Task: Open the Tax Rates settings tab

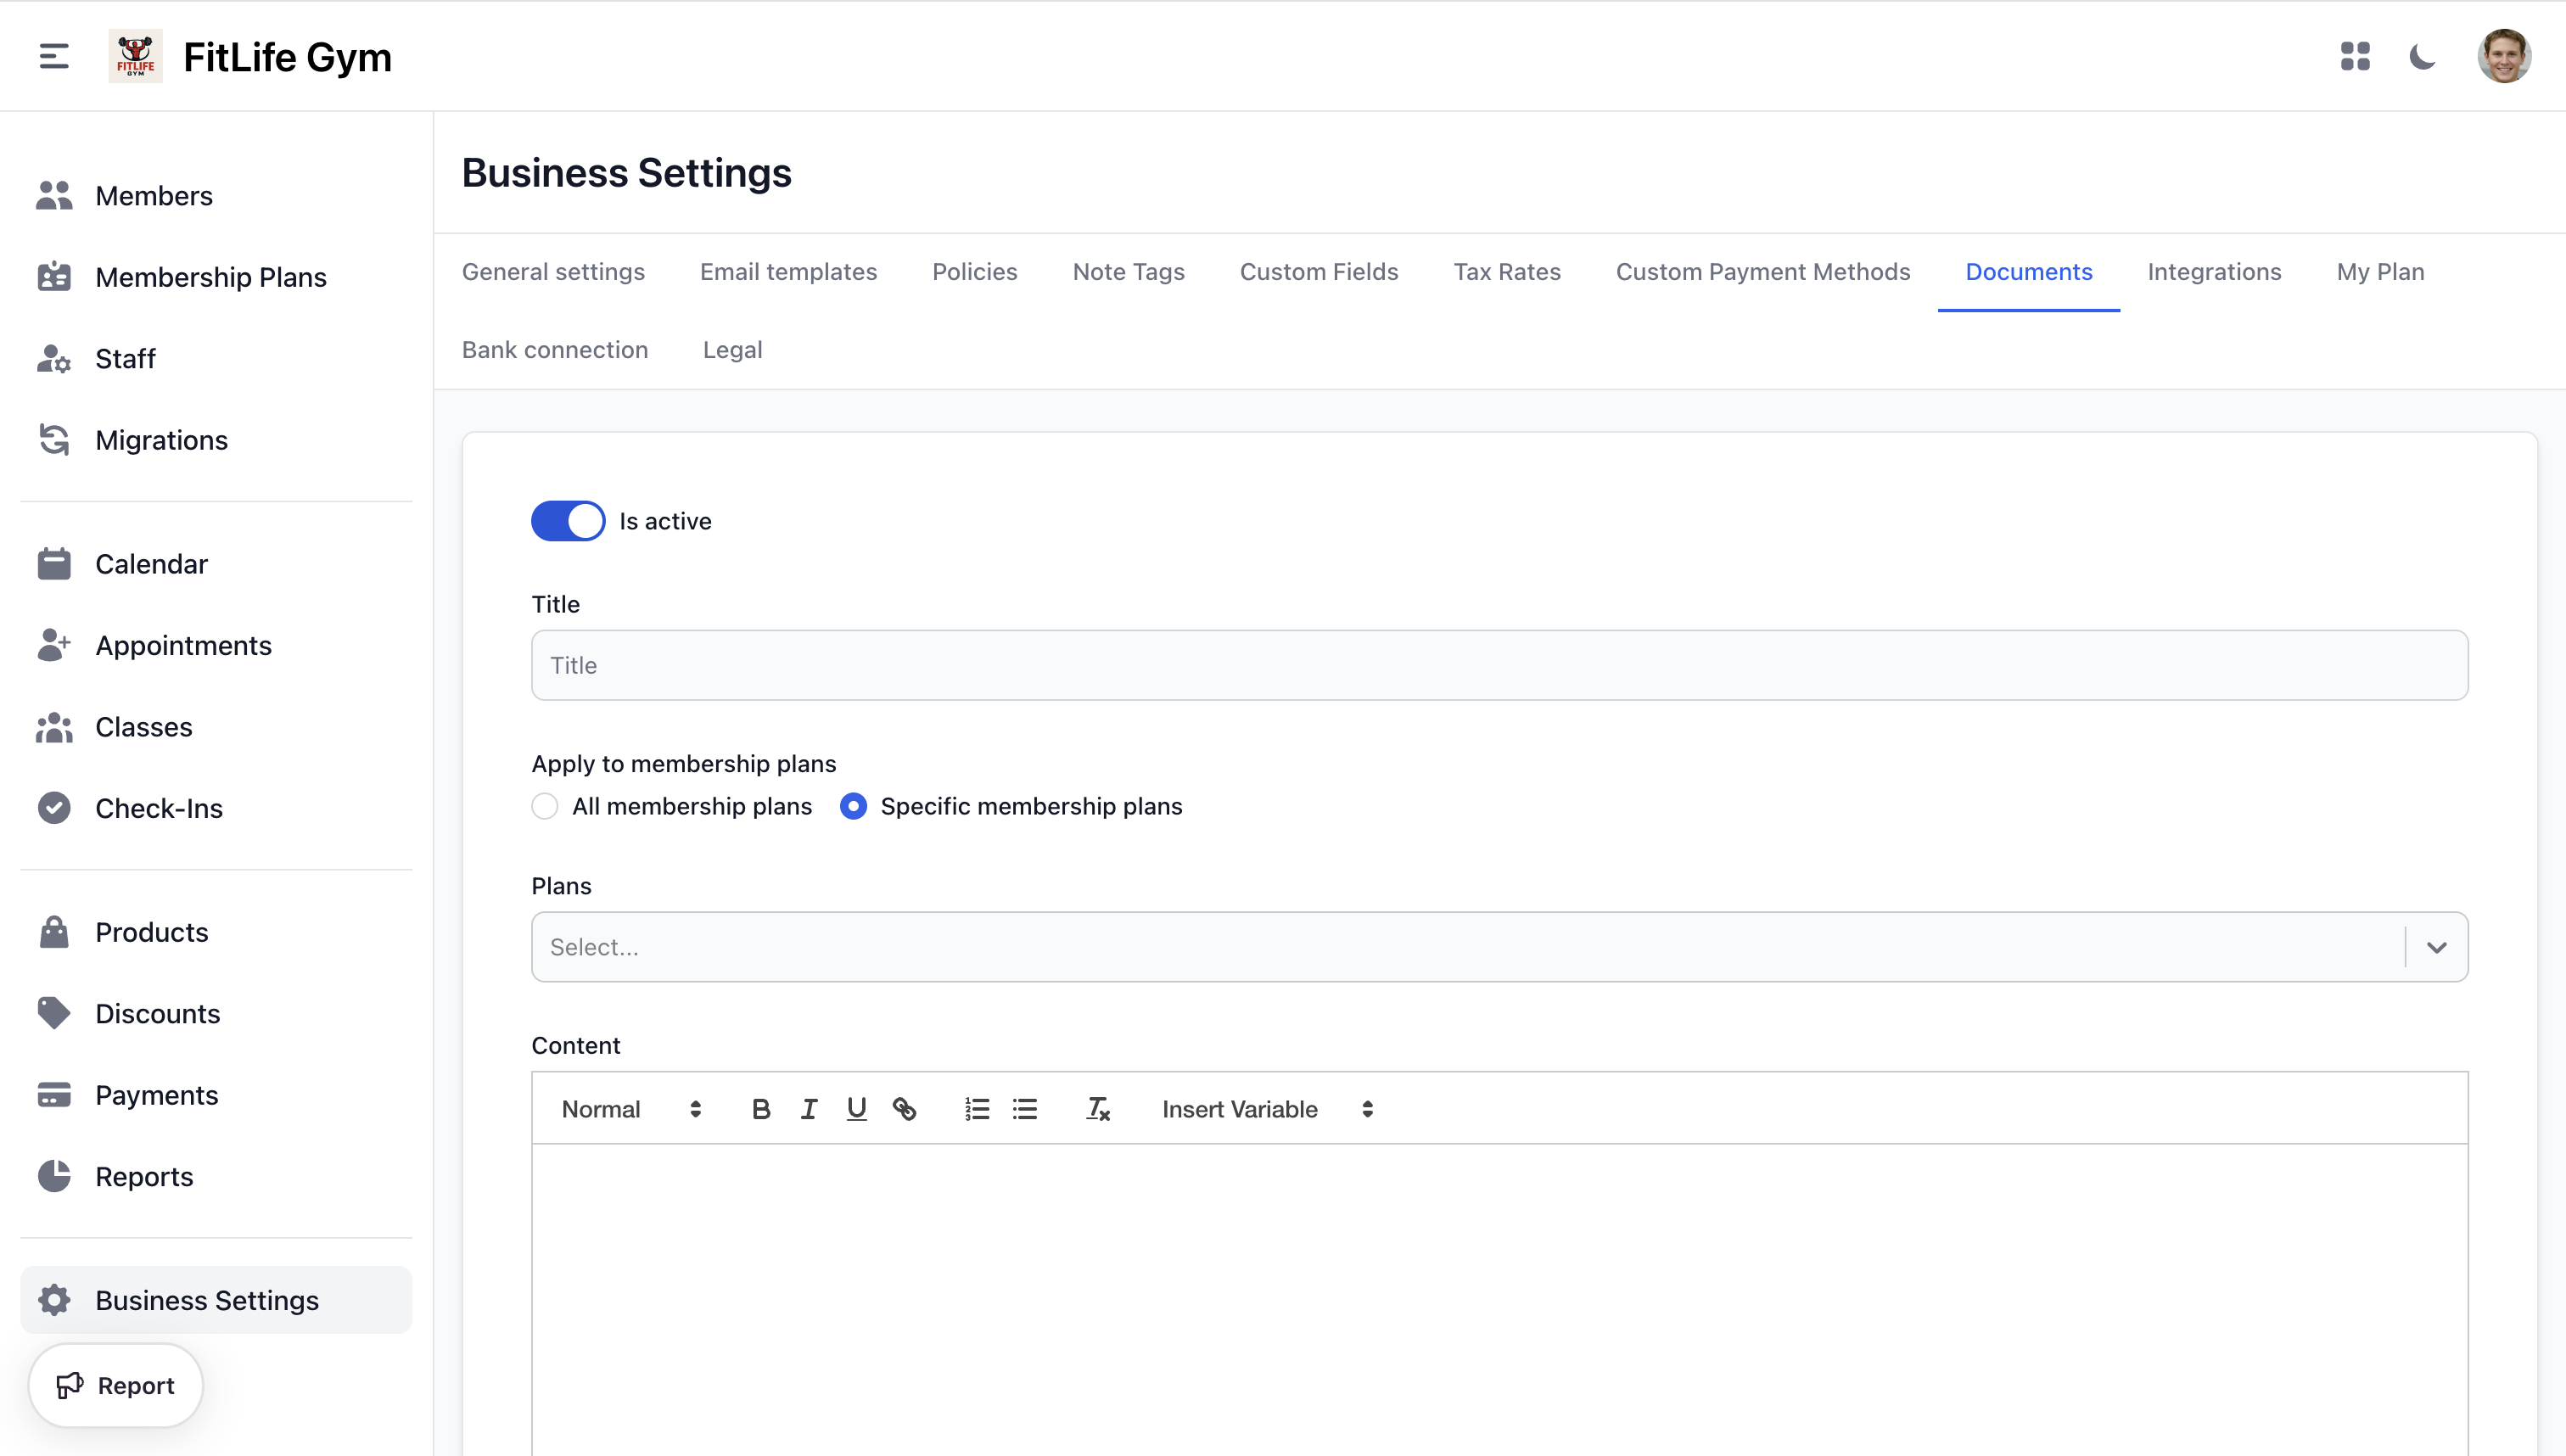Action: 1507,271
